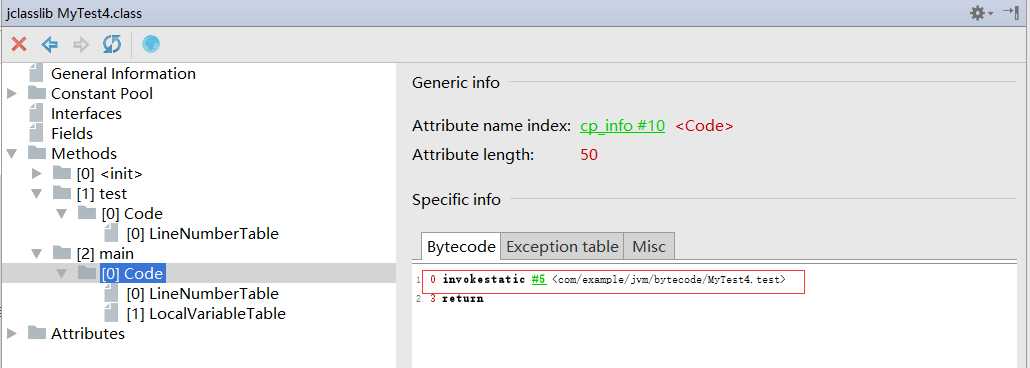Click the jclasslib MyTest4.class title
This screenshot has width=1030, height=368.
(x=74, y=13)
